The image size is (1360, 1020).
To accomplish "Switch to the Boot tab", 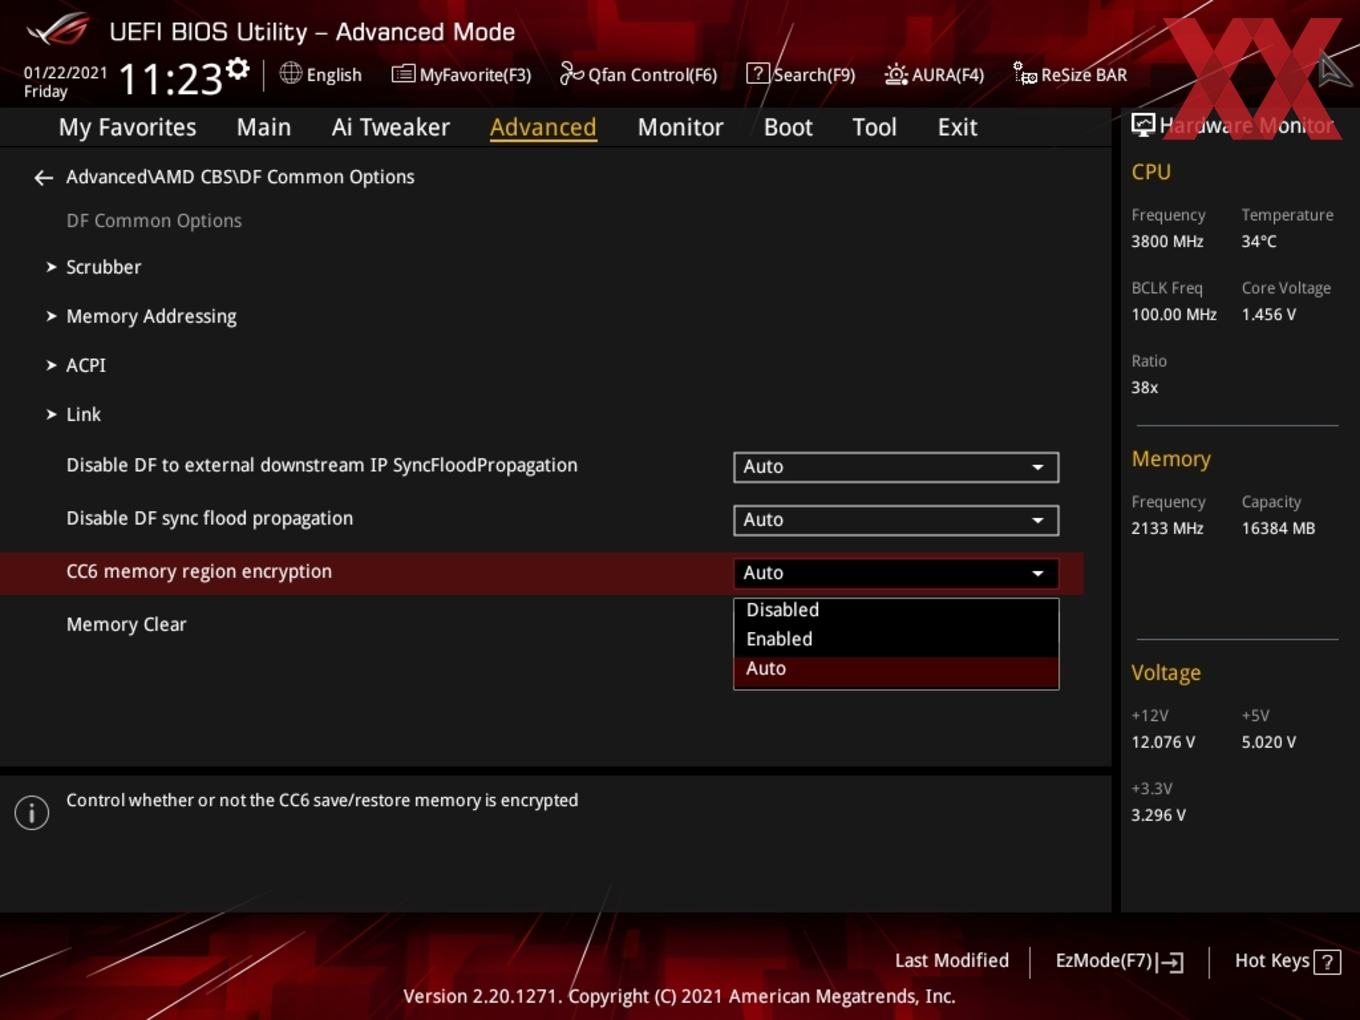I will click(x=788, y=127).
